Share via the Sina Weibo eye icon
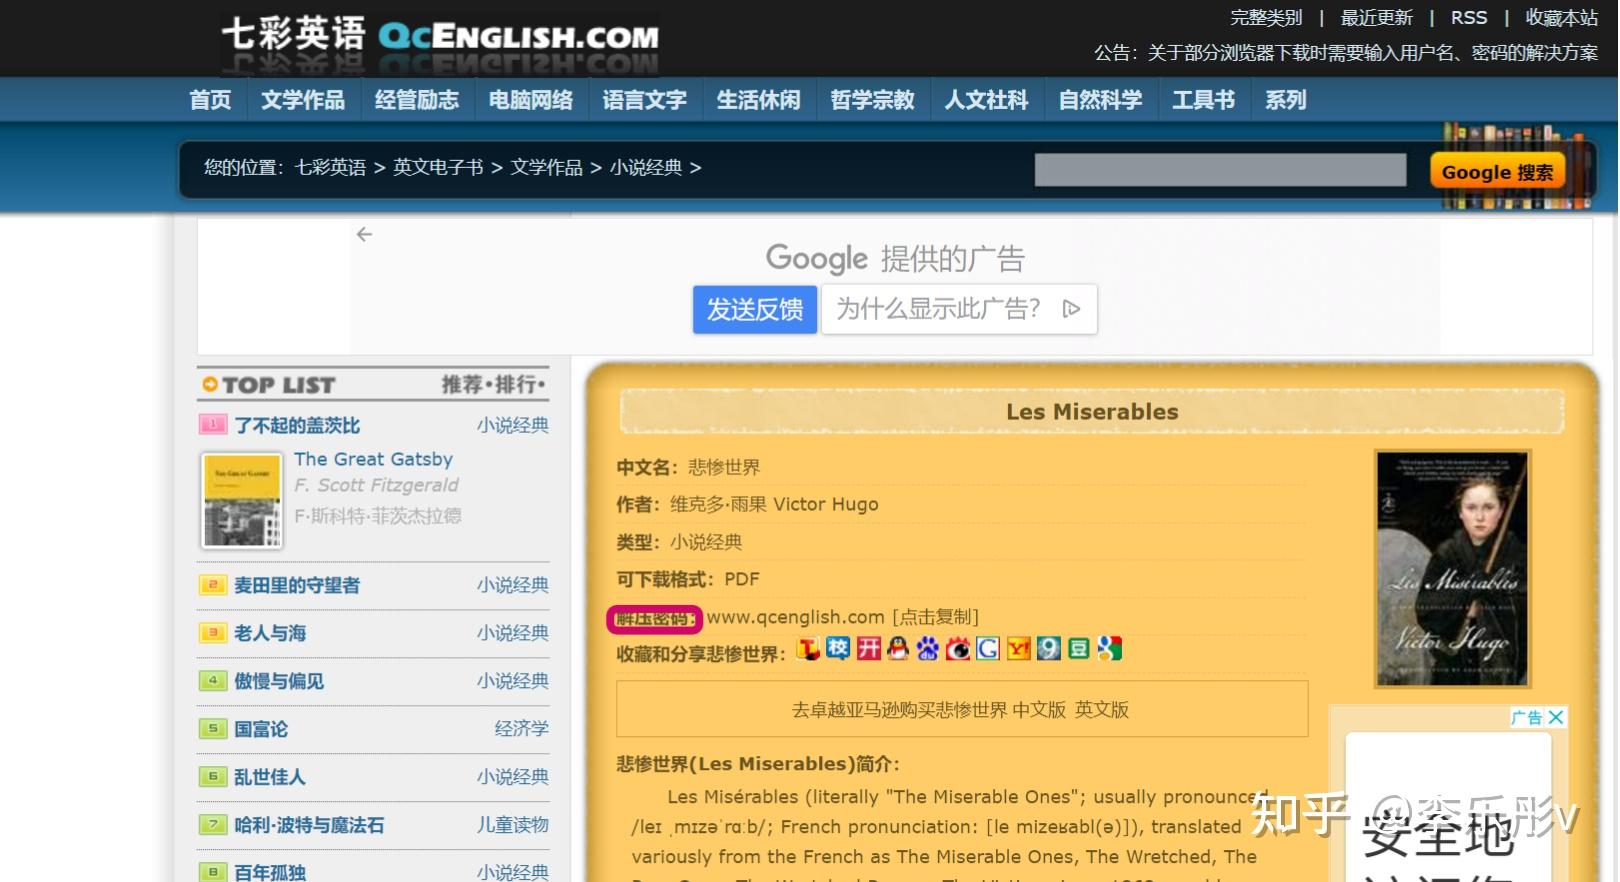The width and height of the screenshot is (1620, 882). (958, 649)
